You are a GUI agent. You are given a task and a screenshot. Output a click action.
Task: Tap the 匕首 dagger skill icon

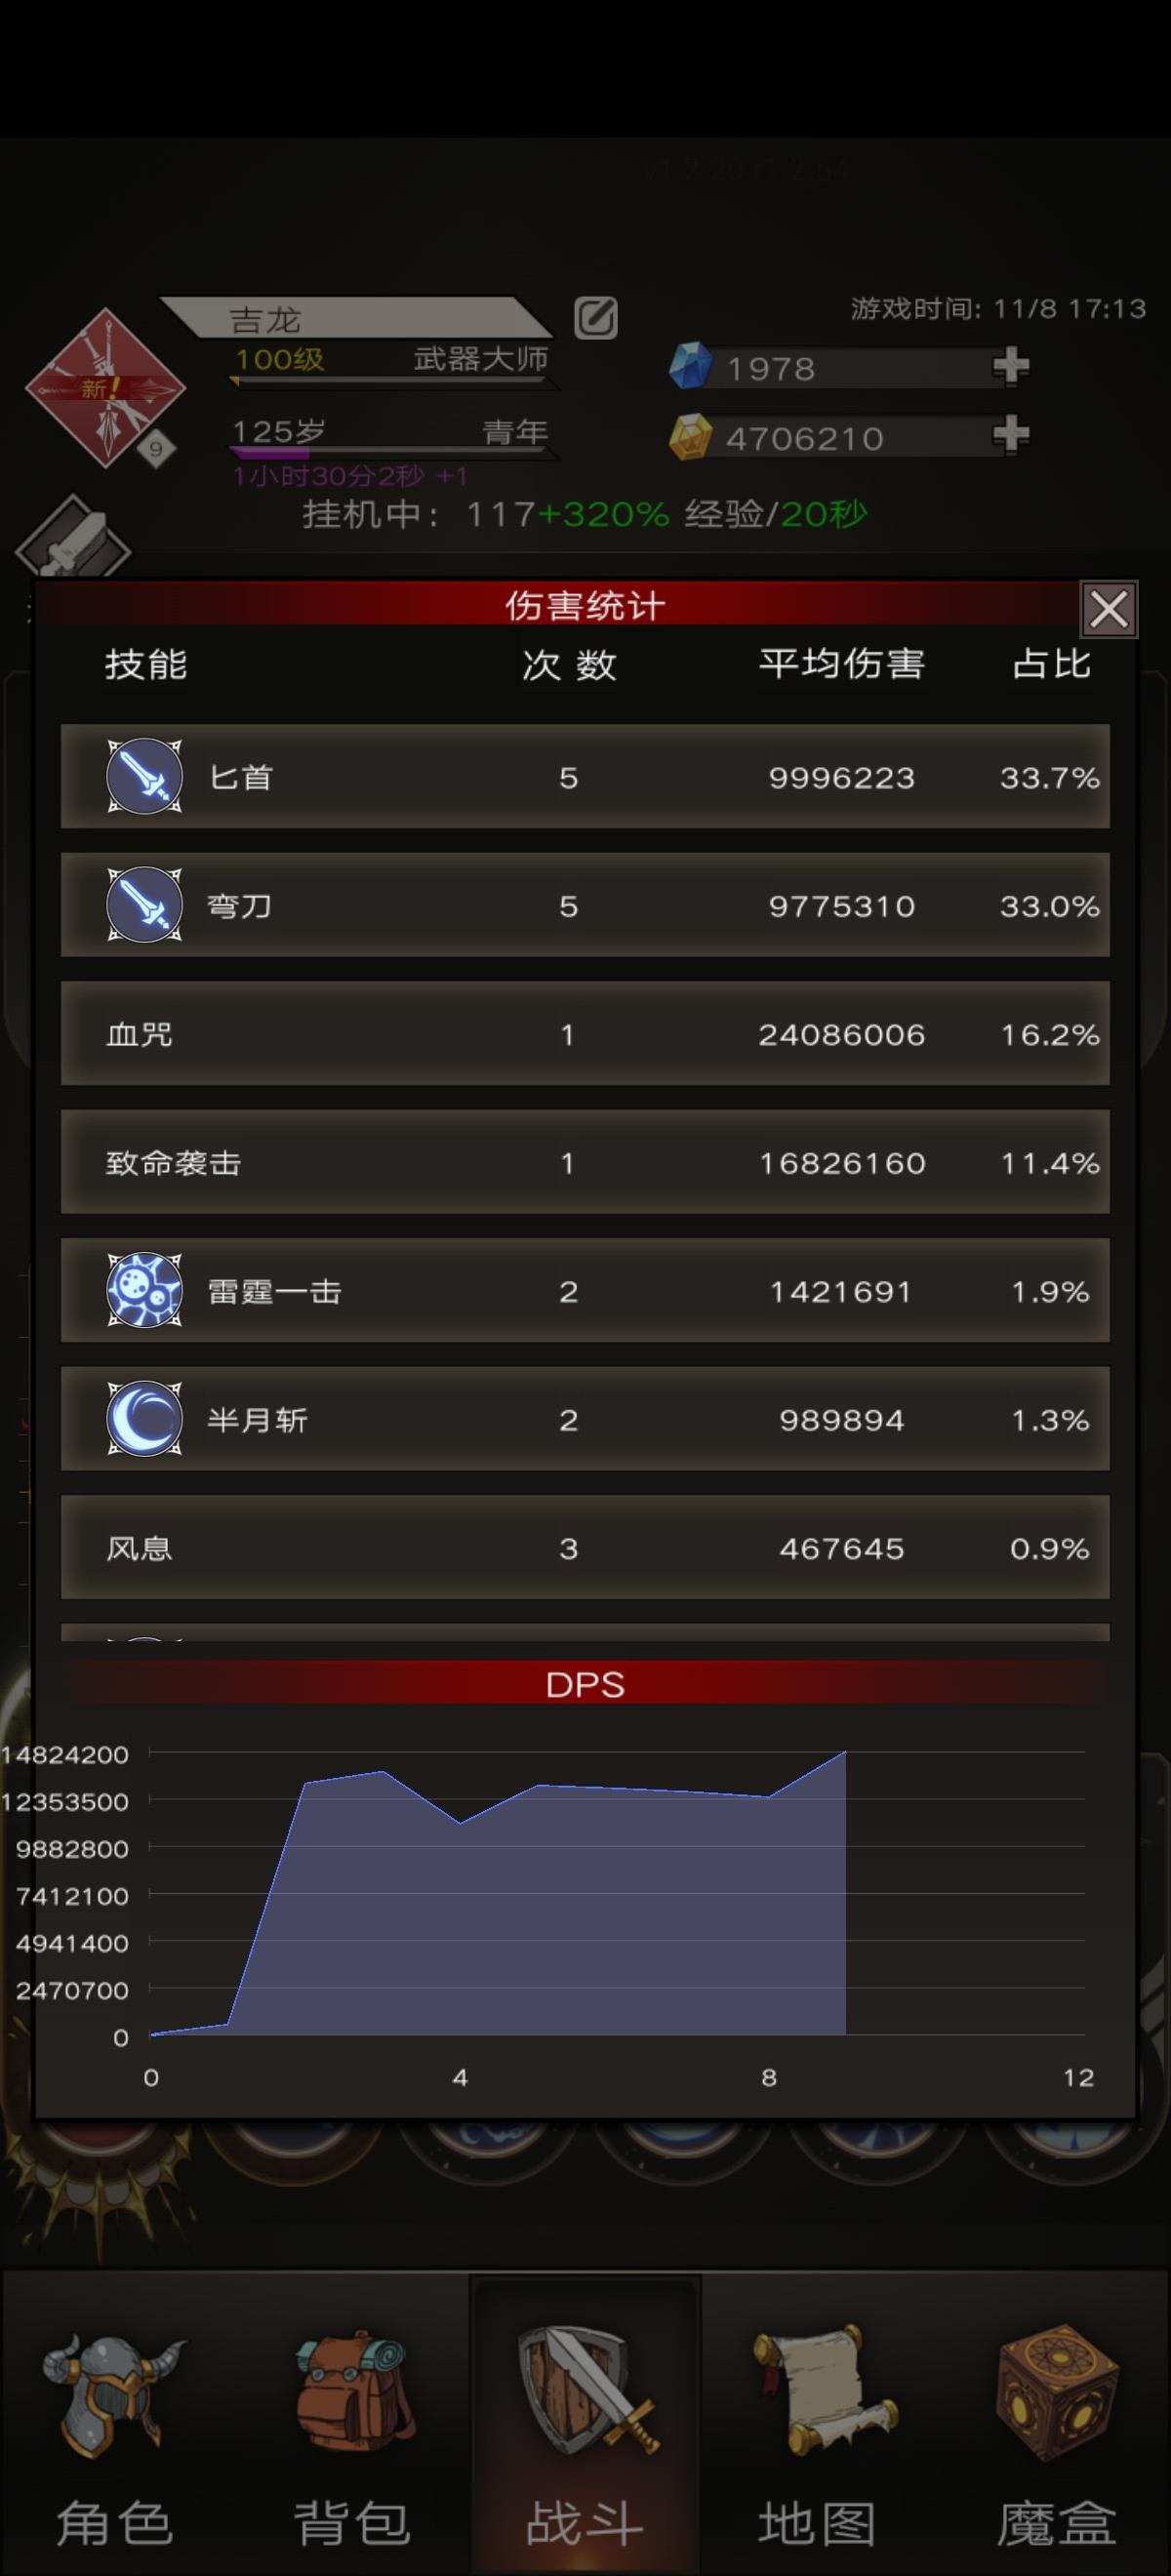(145, 776)
